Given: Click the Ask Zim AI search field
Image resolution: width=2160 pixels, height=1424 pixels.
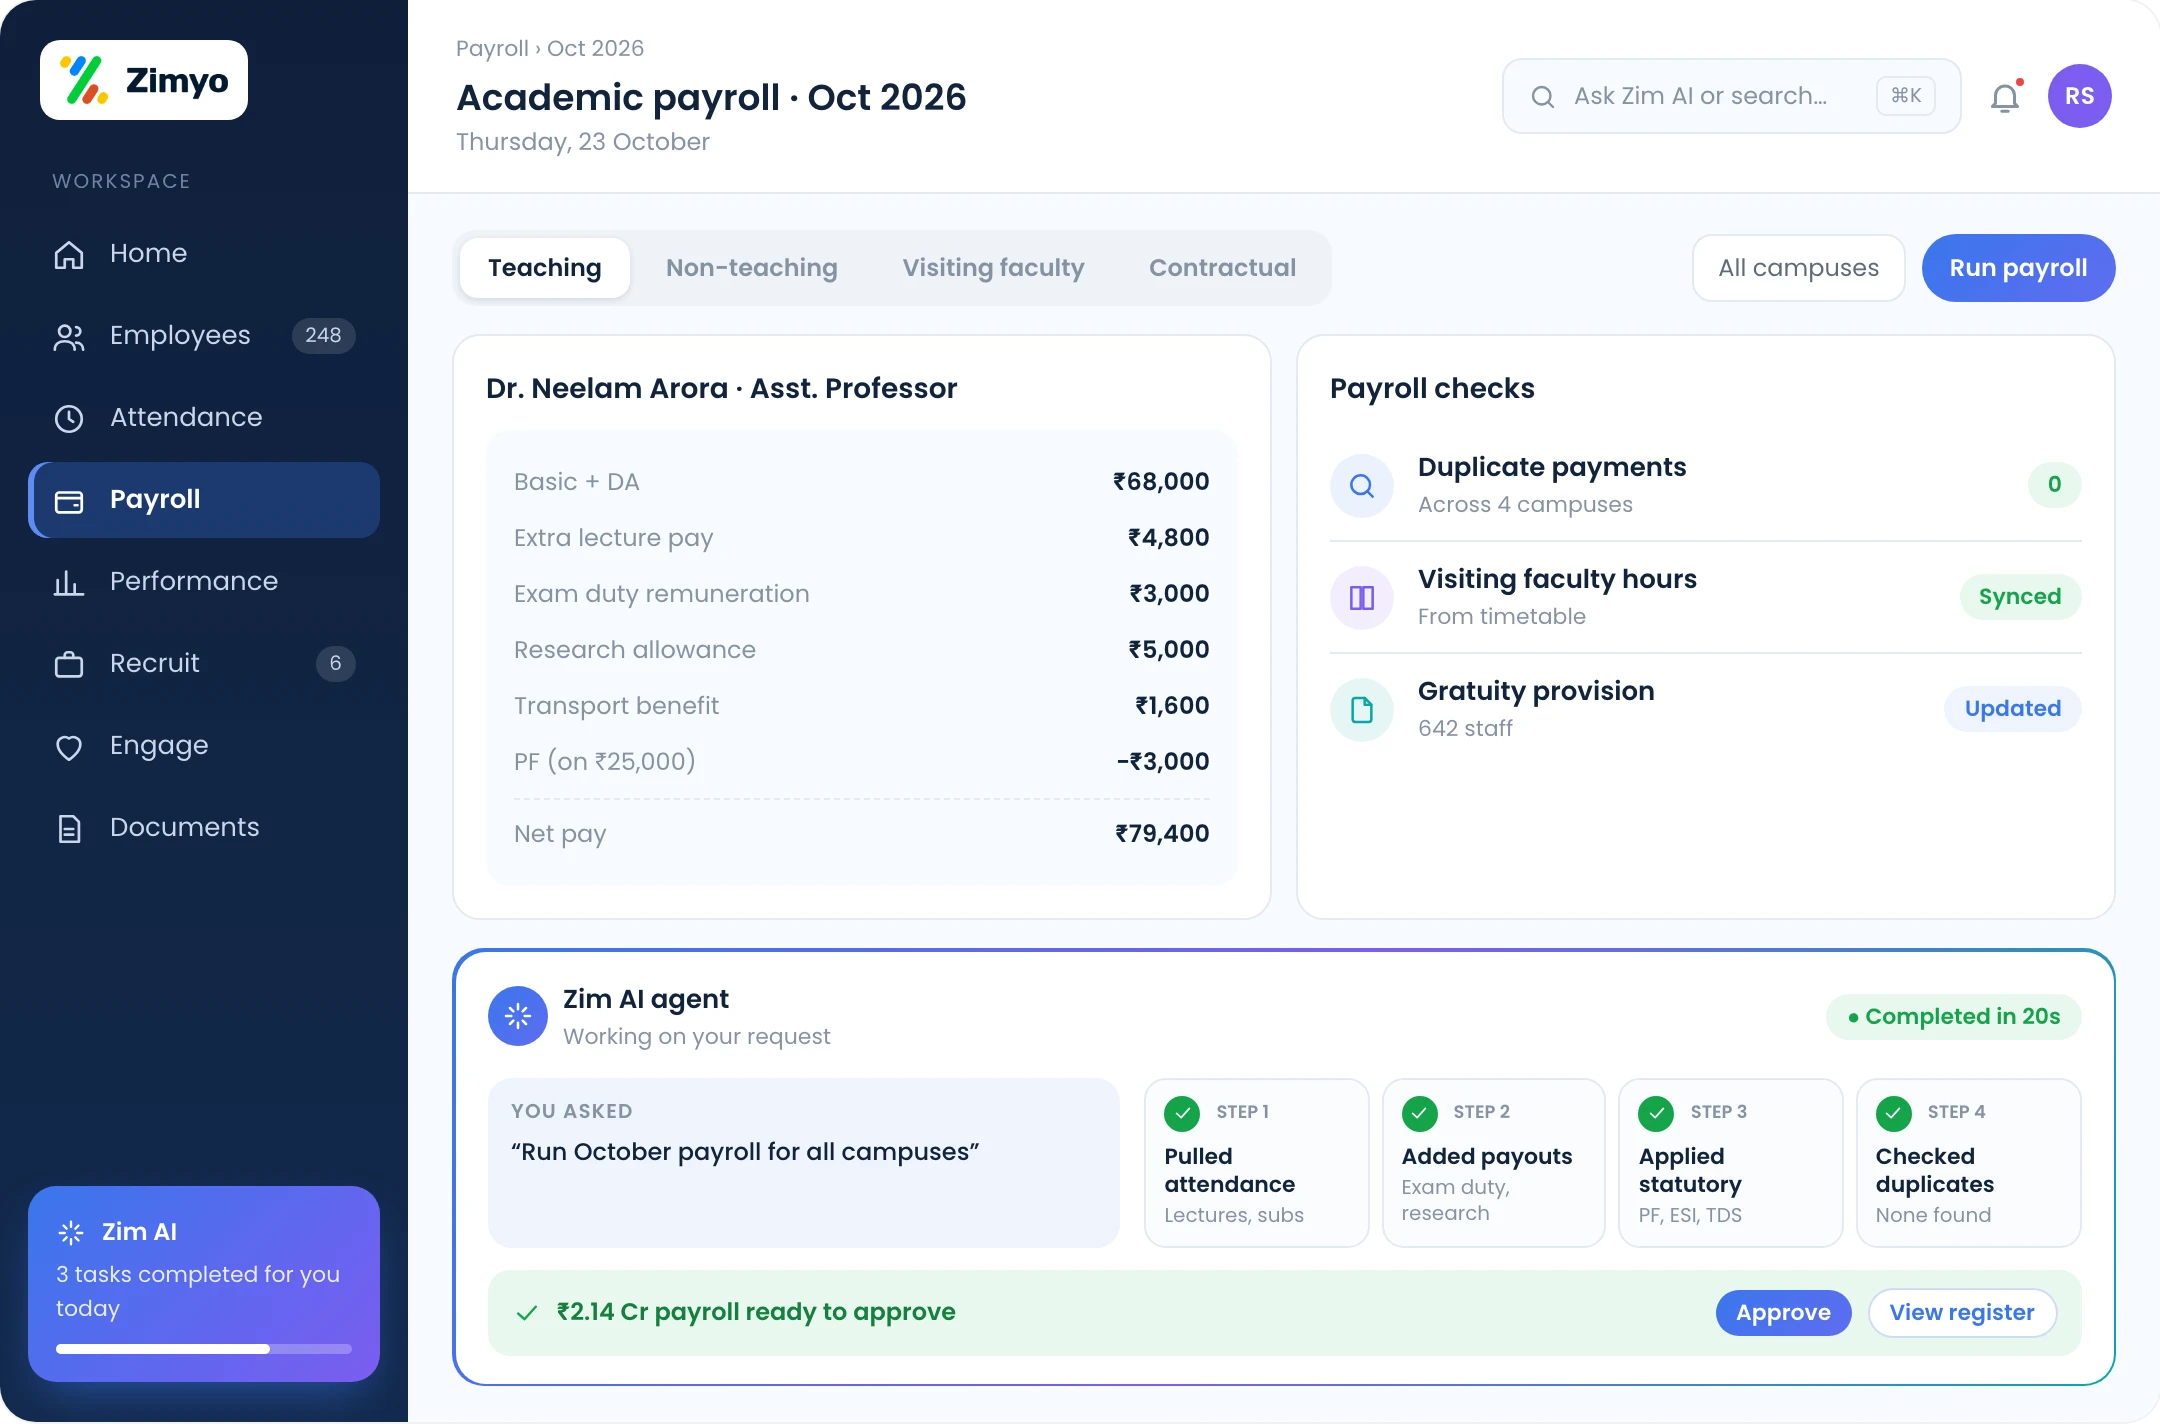Looking at the screenshot, I should coord(1731,96).
